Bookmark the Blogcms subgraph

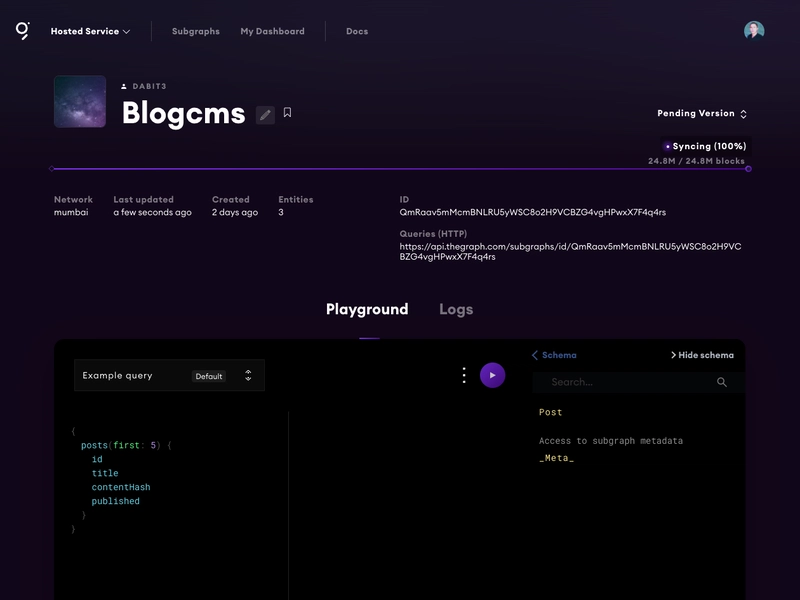click(287, 112)
